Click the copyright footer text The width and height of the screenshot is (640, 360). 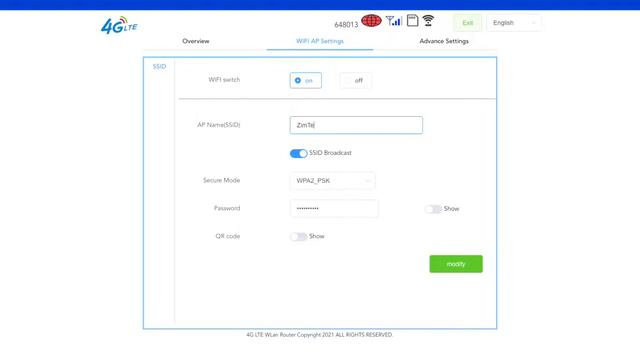320,335
